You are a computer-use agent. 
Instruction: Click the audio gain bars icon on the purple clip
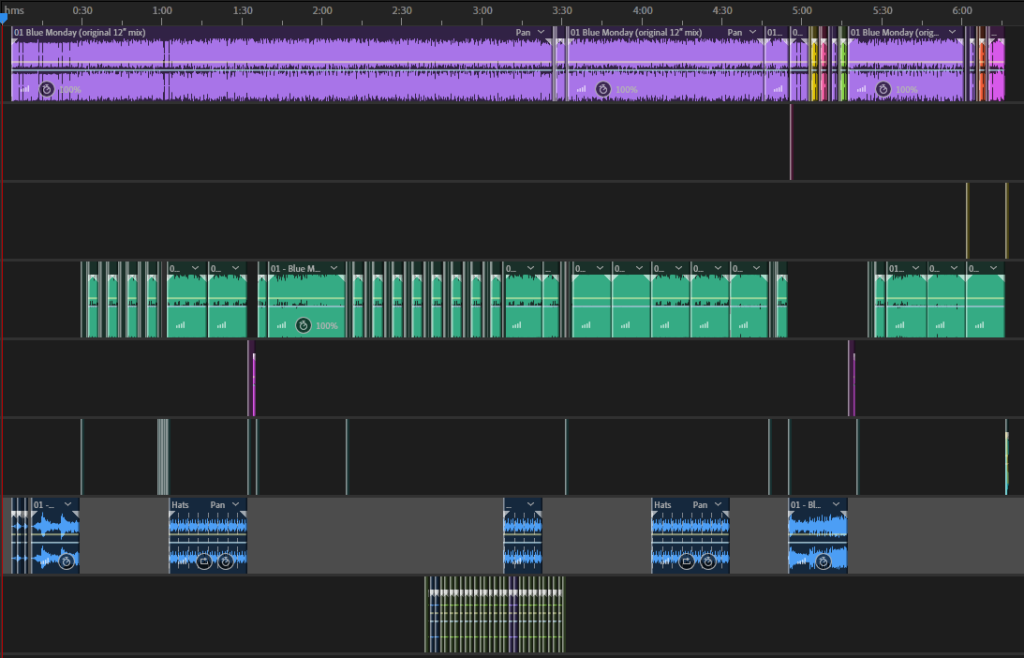point(24,89)
